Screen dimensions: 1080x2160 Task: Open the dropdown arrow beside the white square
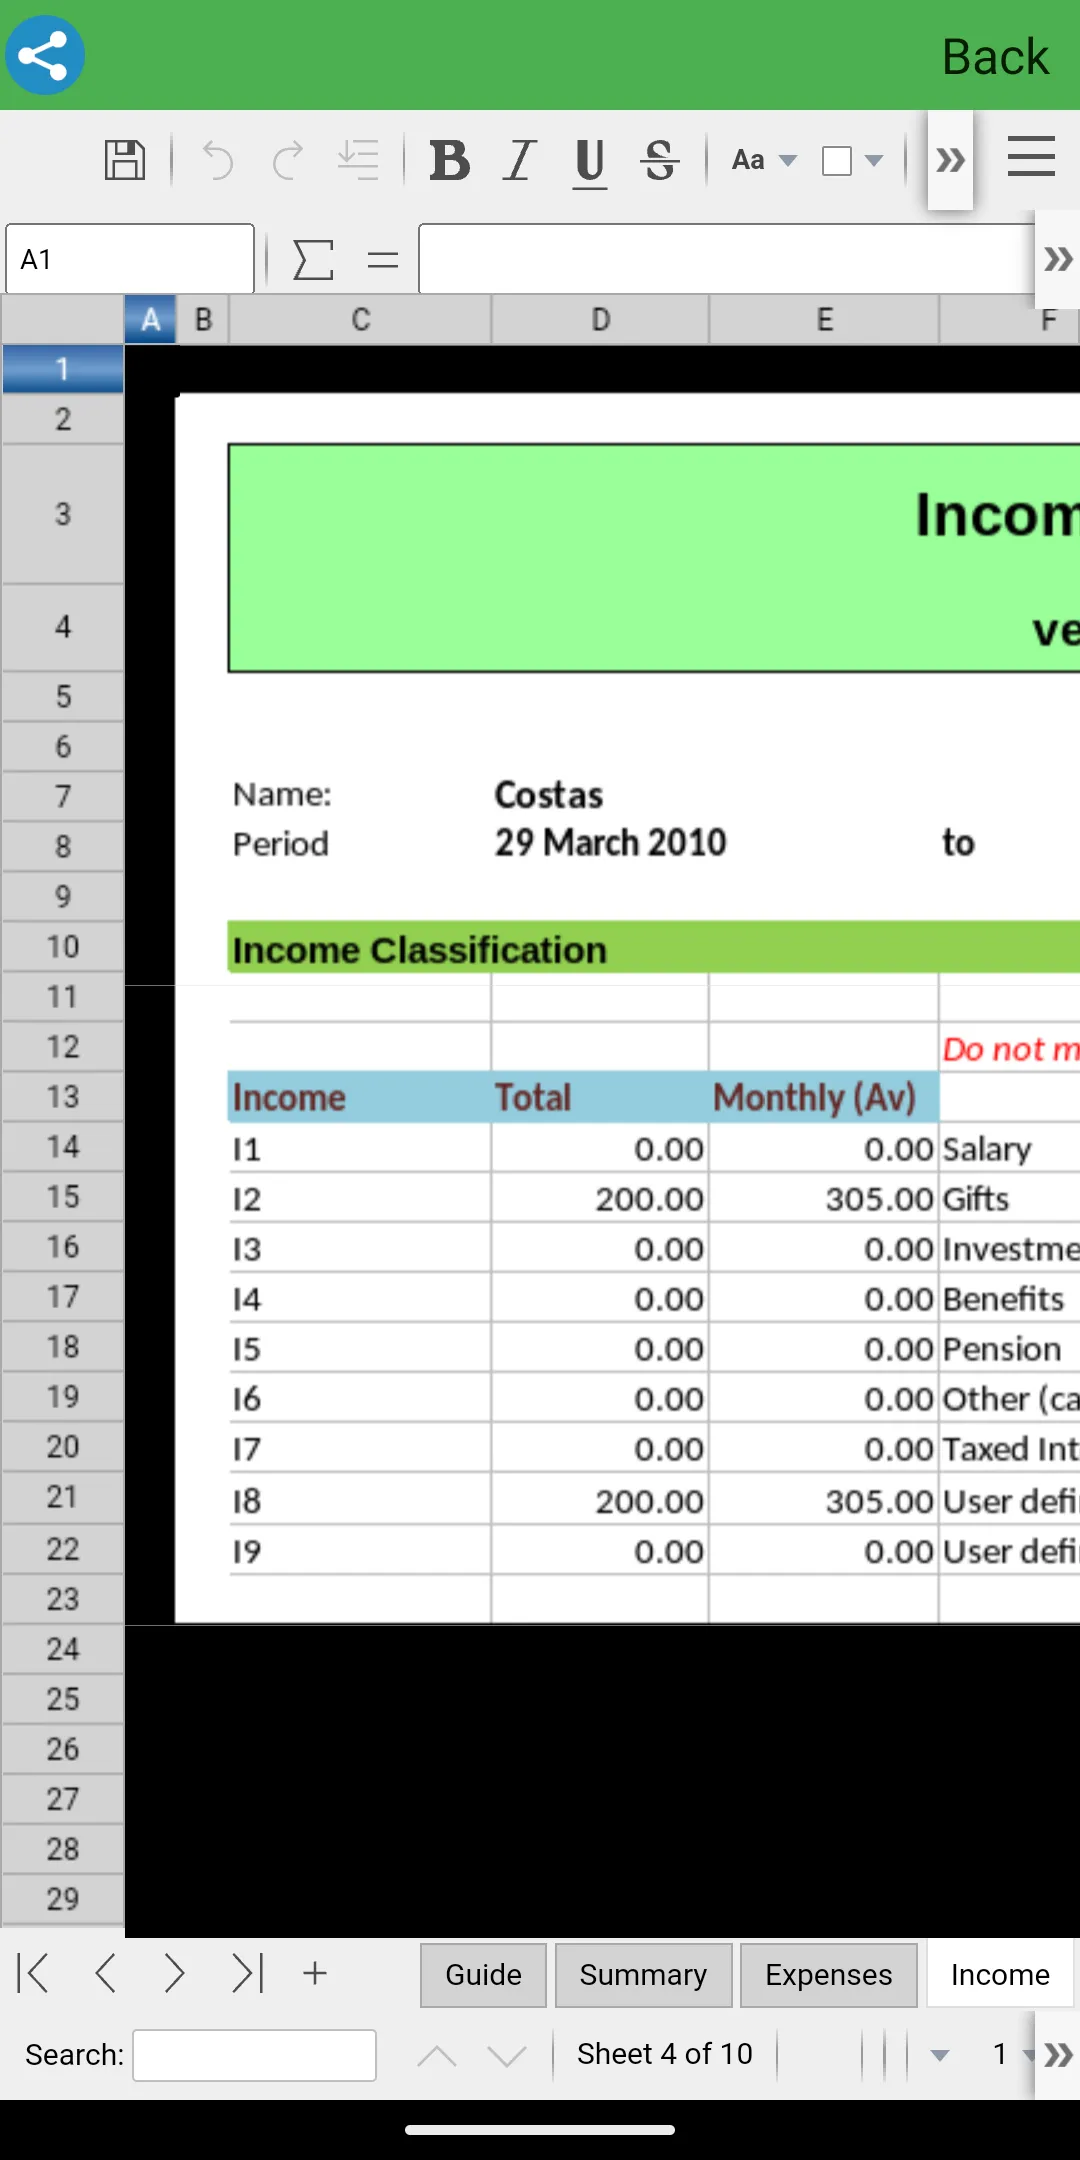[x=874, y=160]
